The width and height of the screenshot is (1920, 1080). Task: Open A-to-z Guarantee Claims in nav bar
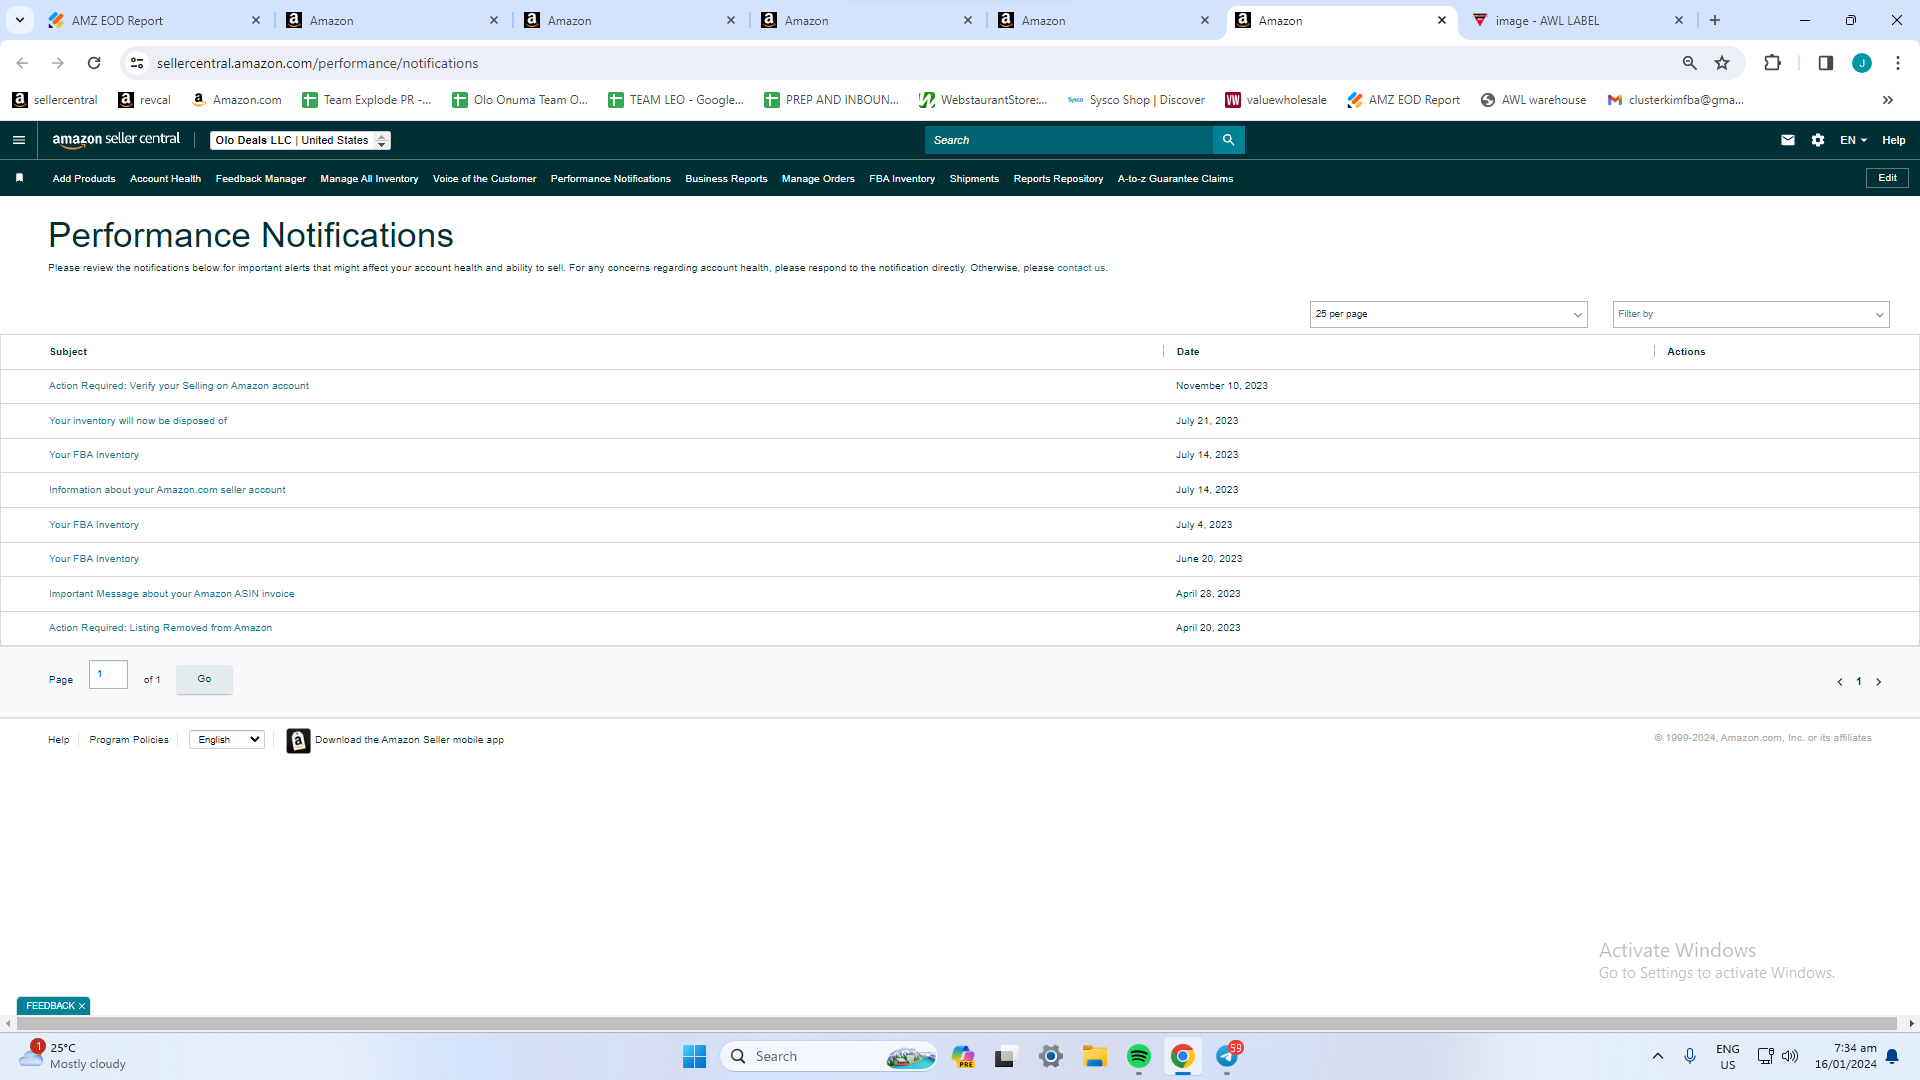1175,179
